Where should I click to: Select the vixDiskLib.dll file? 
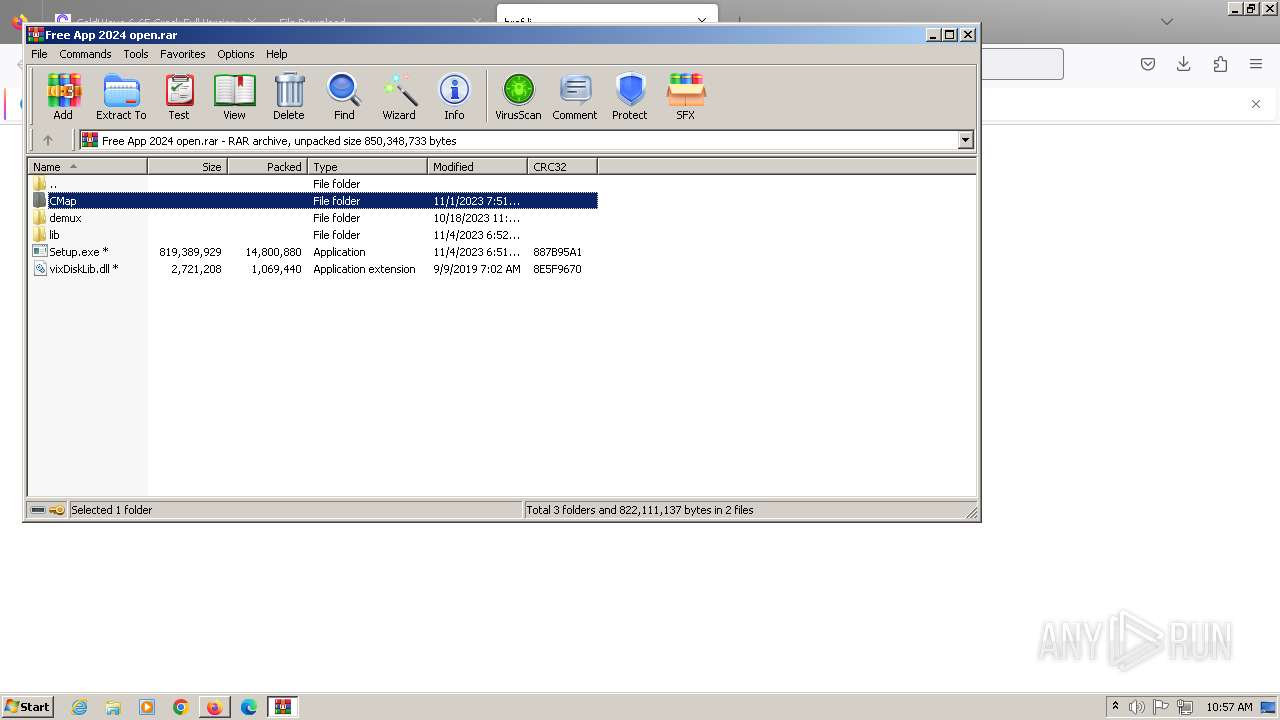313,269
